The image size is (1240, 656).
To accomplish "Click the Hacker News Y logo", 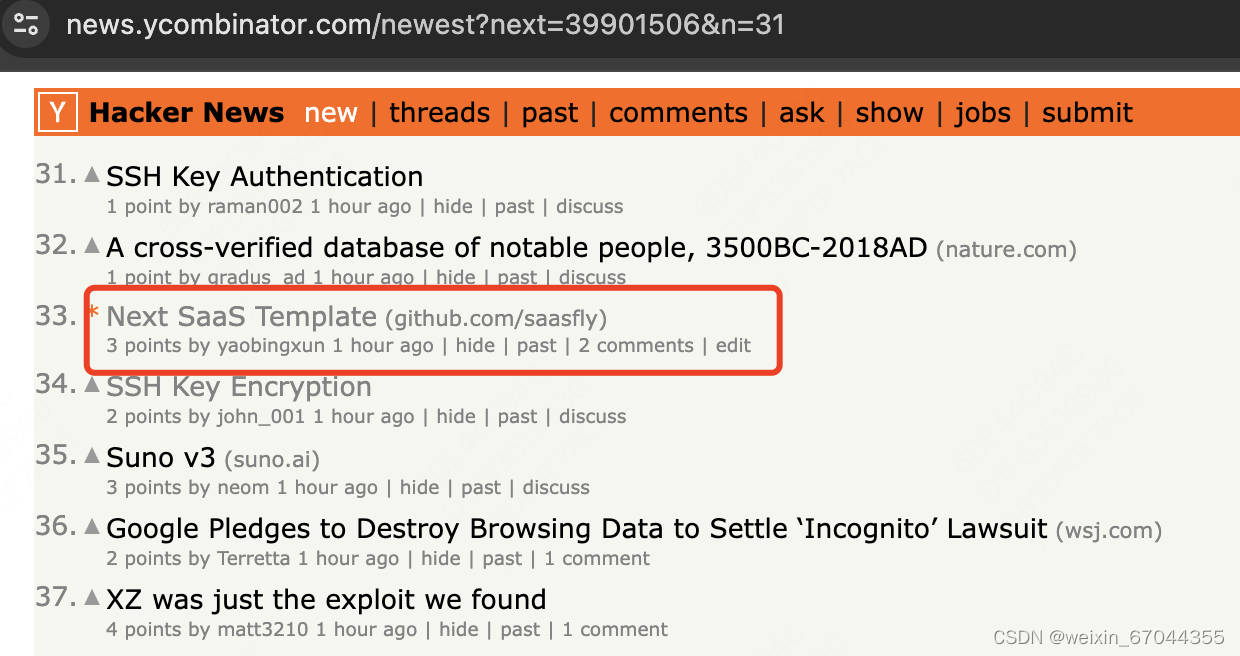I will pos(56,112).
